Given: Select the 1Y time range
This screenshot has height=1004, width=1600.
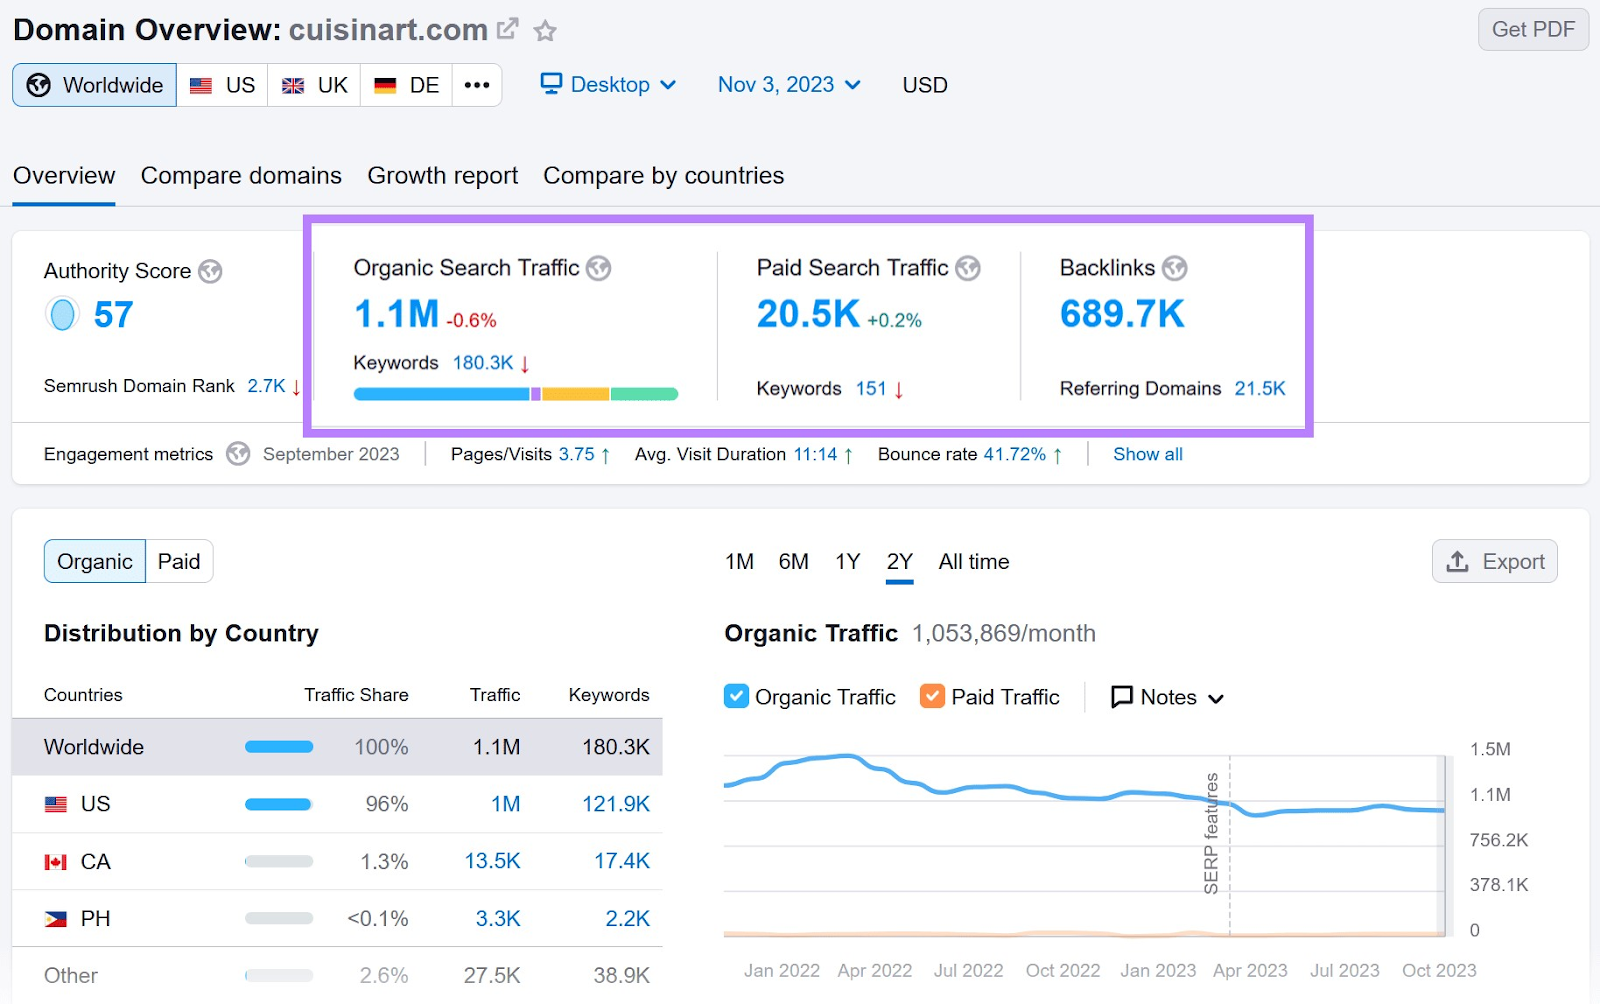Looking at the screenshot, I should click(x=848, y=562).
